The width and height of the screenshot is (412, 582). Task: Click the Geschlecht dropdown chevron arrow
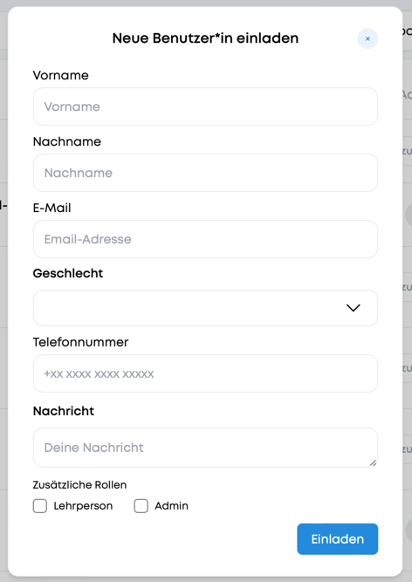(353, 308)
